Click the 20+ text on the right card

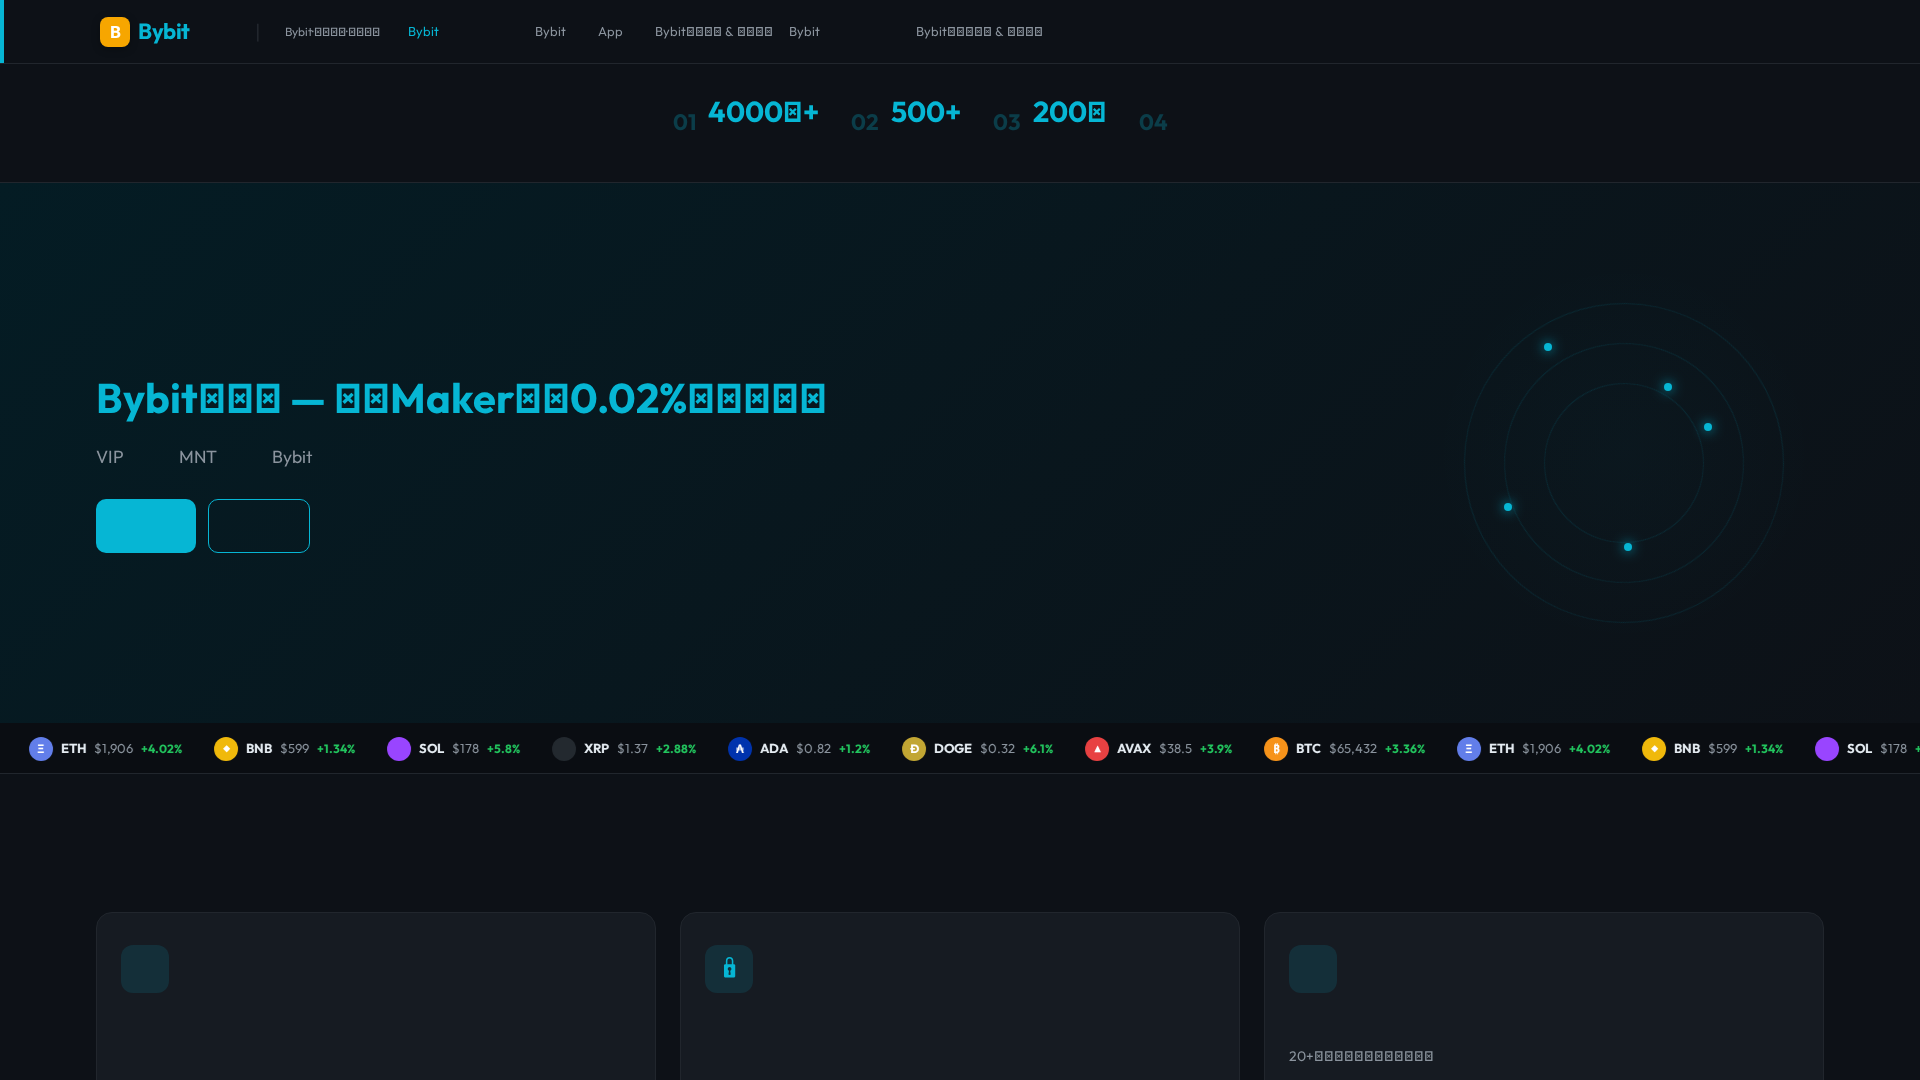coord(1360,1055)
